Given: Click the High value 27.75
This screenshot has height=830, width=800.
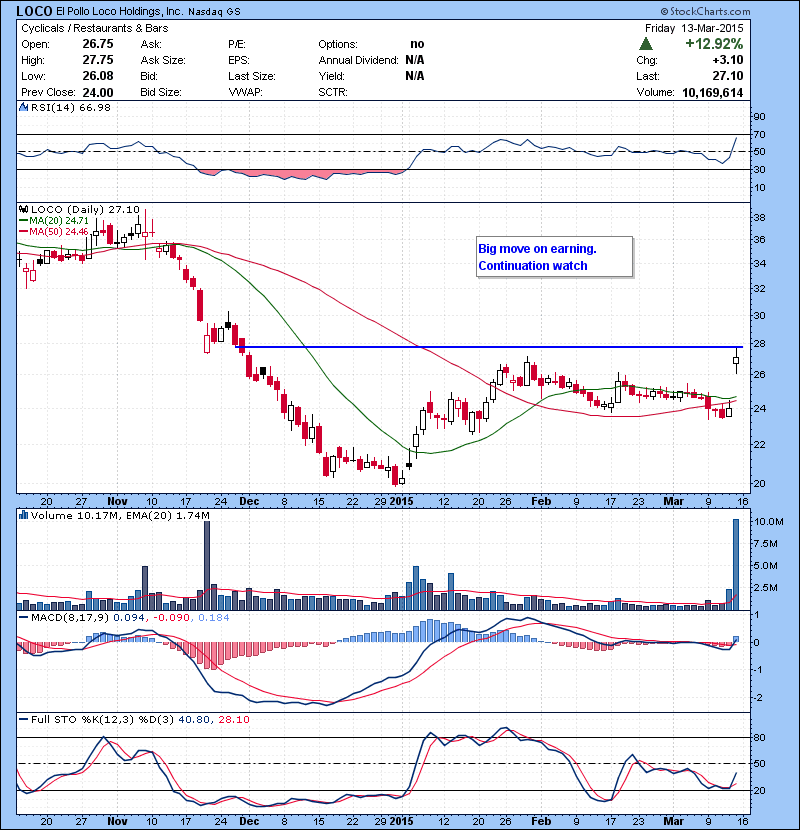Looking at the screenshot, I should pyautogui.click(x=98, y=60).
